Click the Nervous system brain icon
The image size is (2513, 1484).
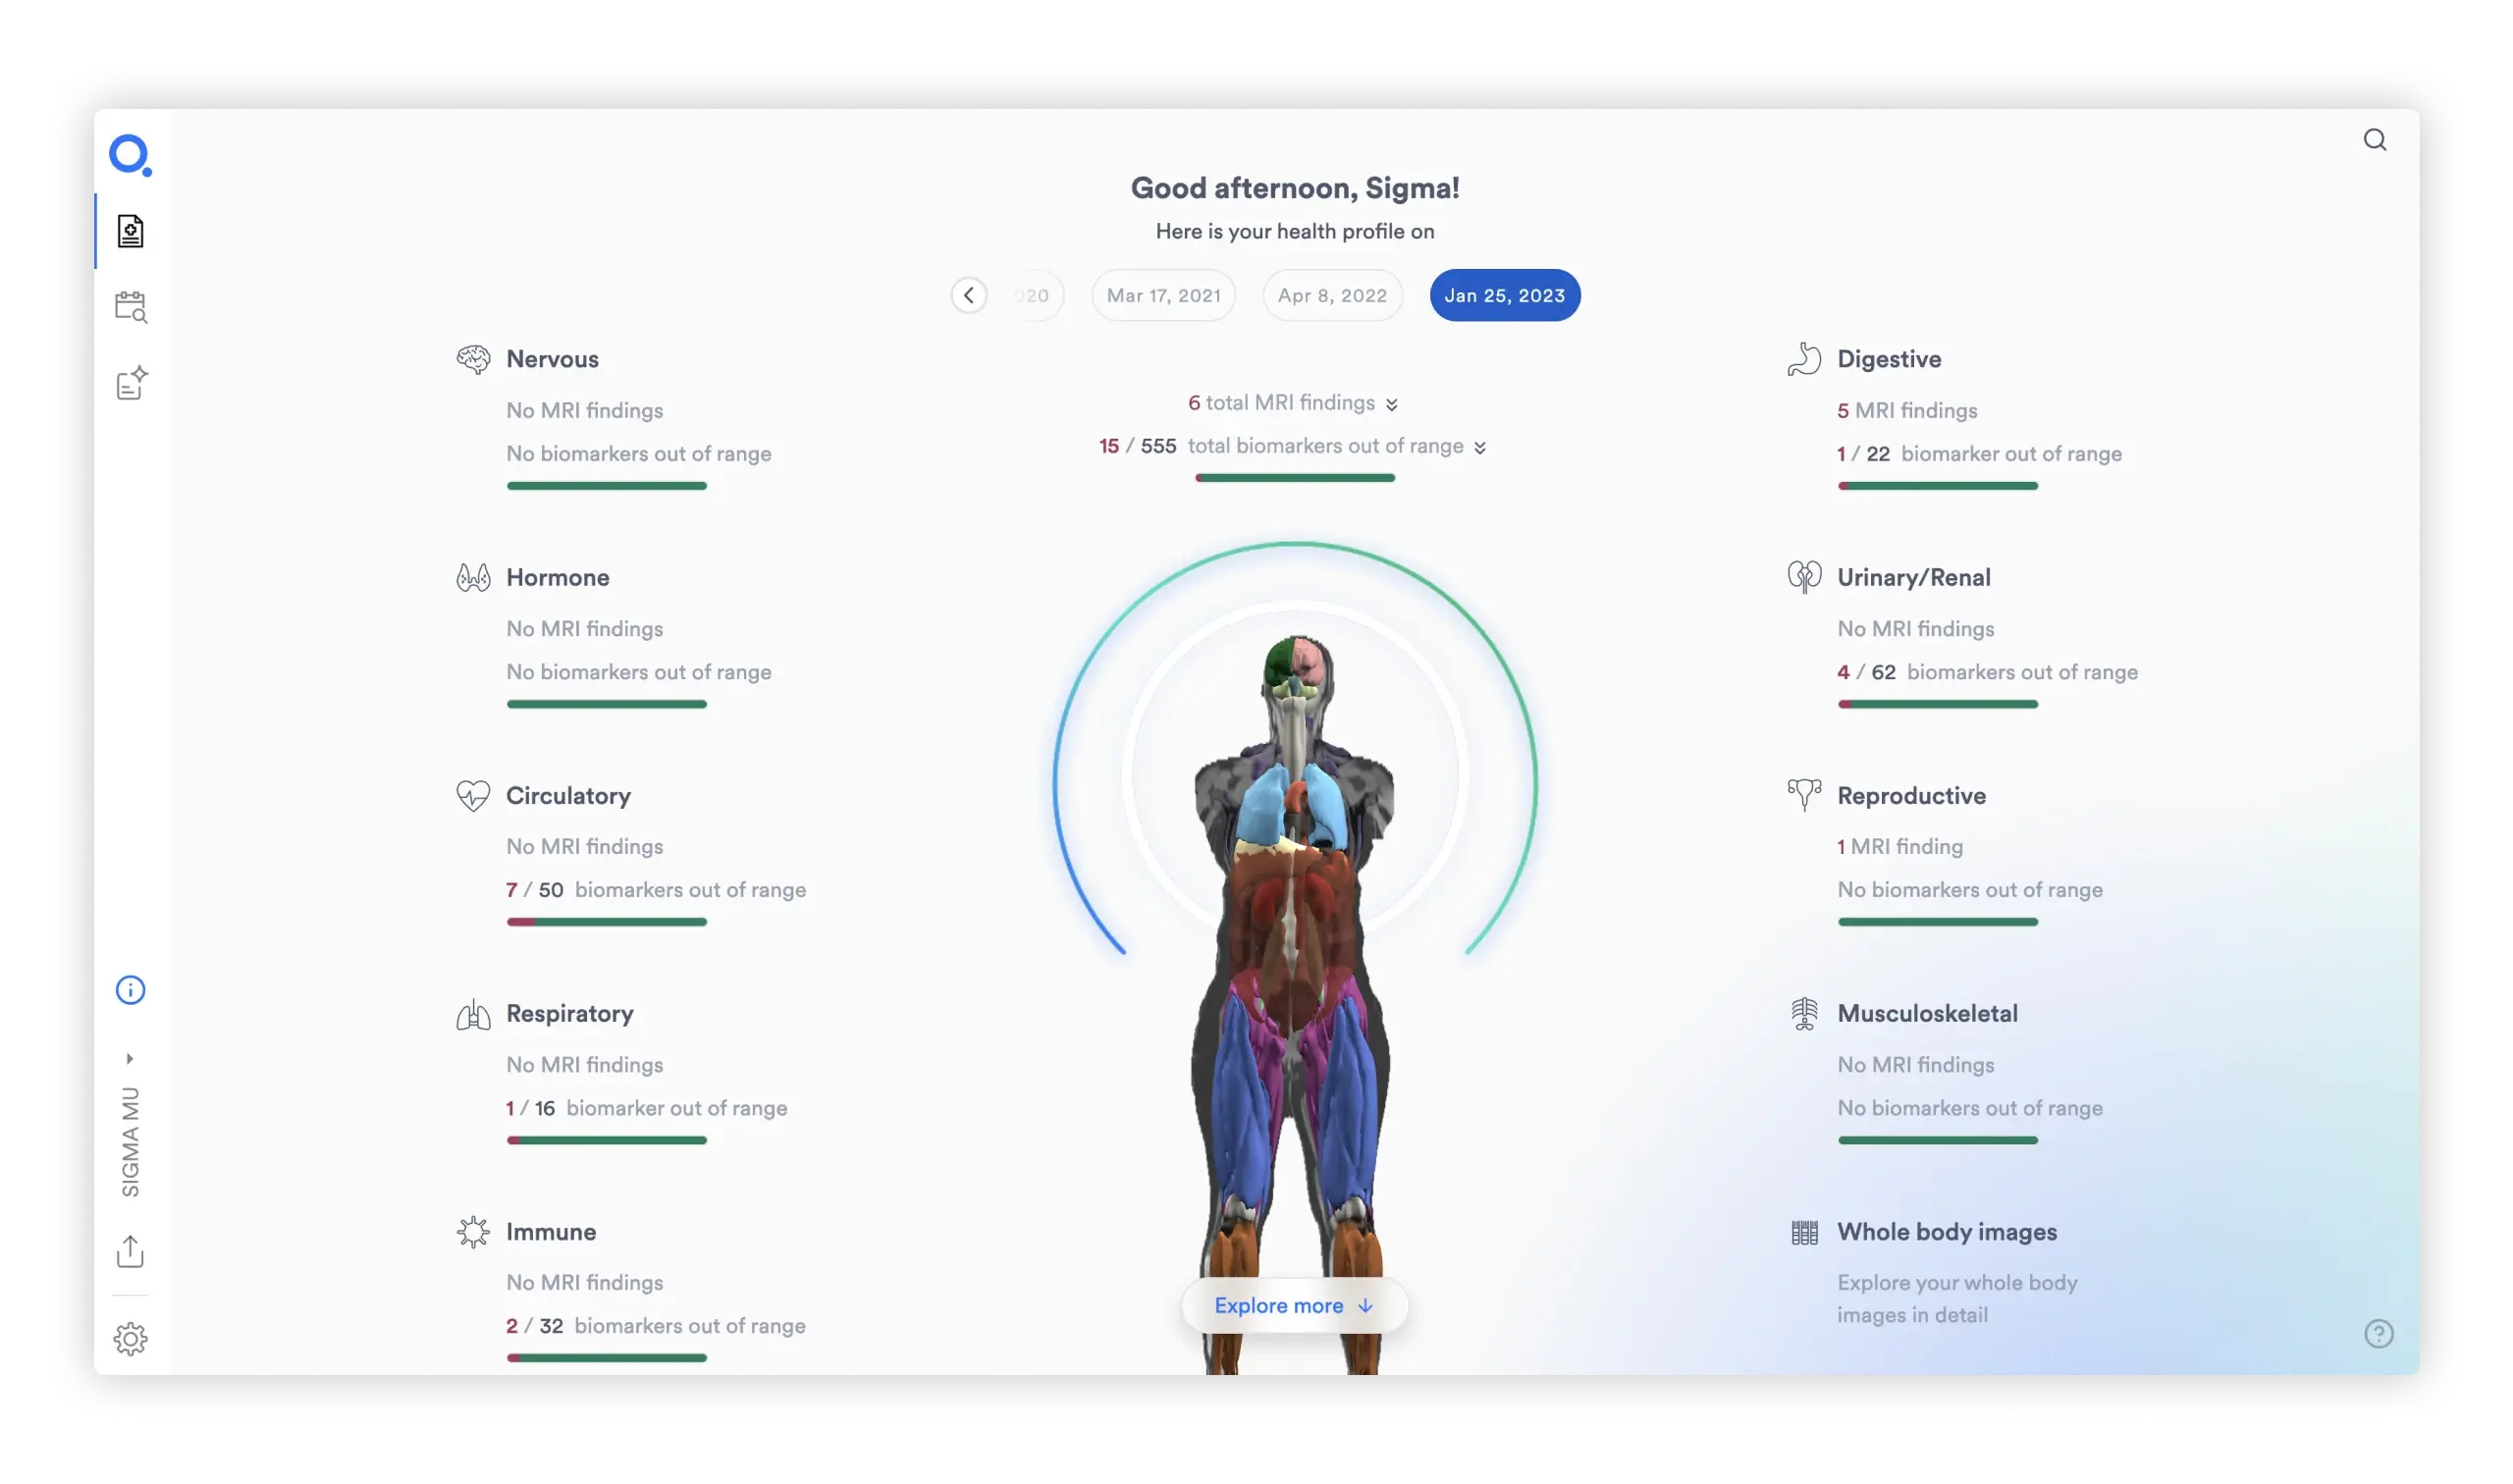coord(473,359)
